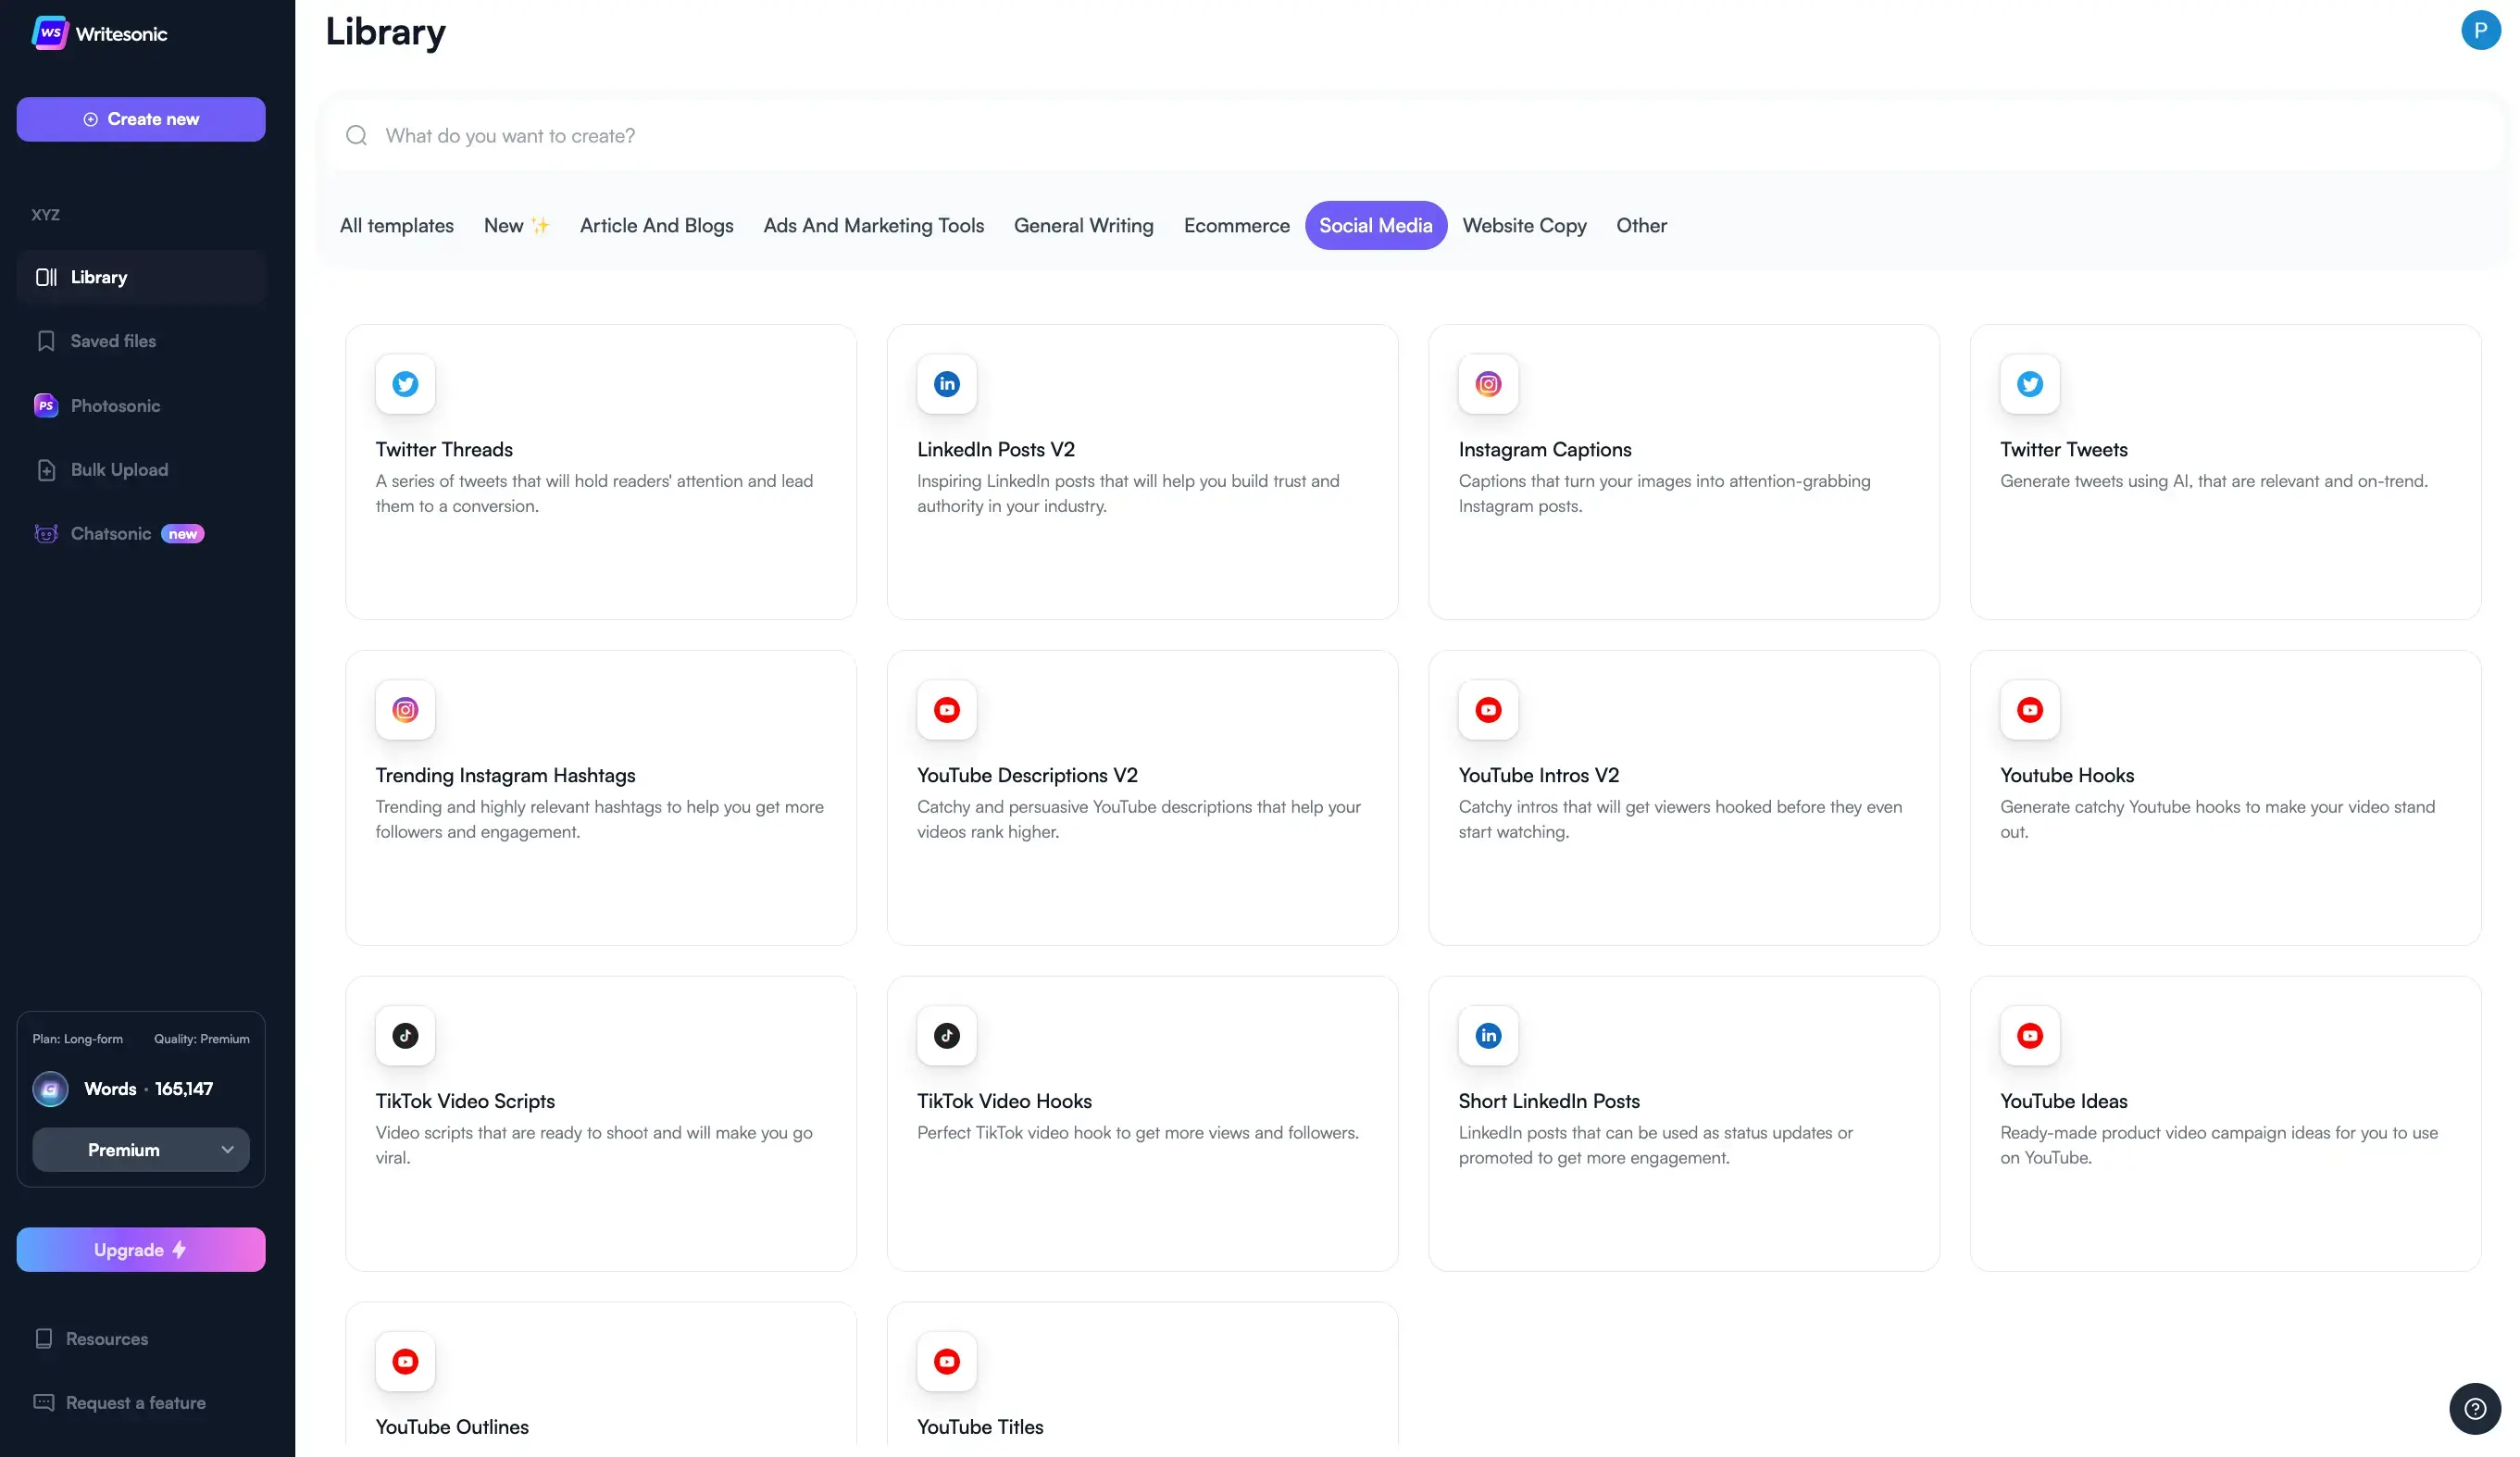Open the TikTok Video Scripts icon

(x=405, y=1035)
